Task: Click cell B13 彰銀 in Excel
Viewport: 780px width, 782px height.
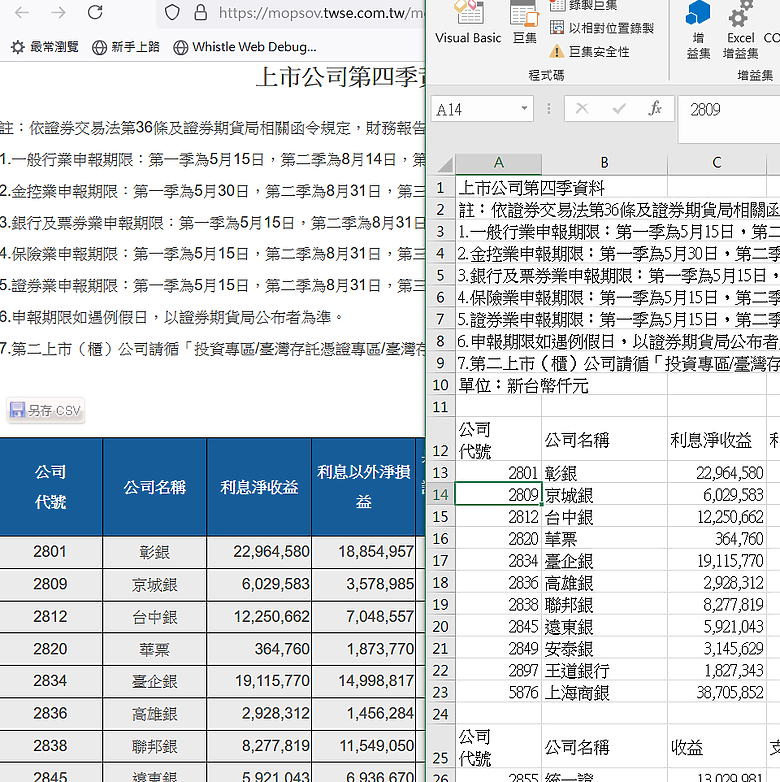Action: (604, 473)
